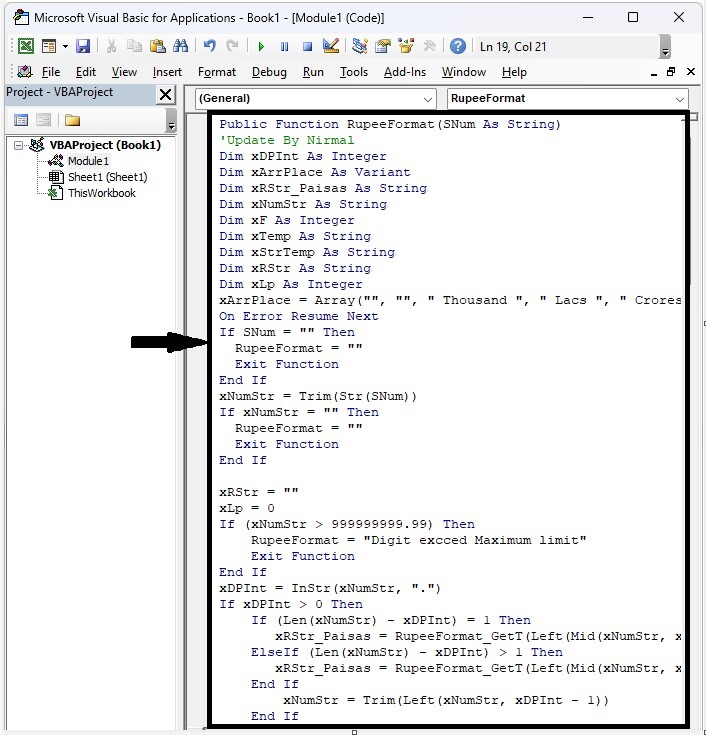
Task: Minimize the inner code window
Action: (x=654, y=73)
